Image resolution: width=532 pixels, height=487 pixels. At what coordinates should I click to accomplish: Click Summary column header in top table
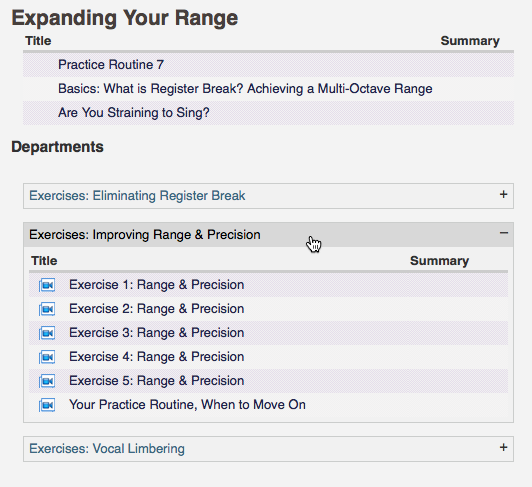click(x=470, y=41)
